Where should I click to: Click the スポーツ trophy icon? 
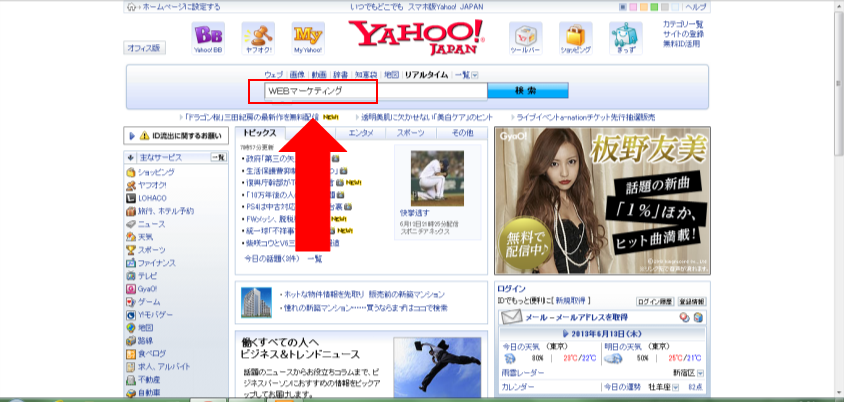130,250
